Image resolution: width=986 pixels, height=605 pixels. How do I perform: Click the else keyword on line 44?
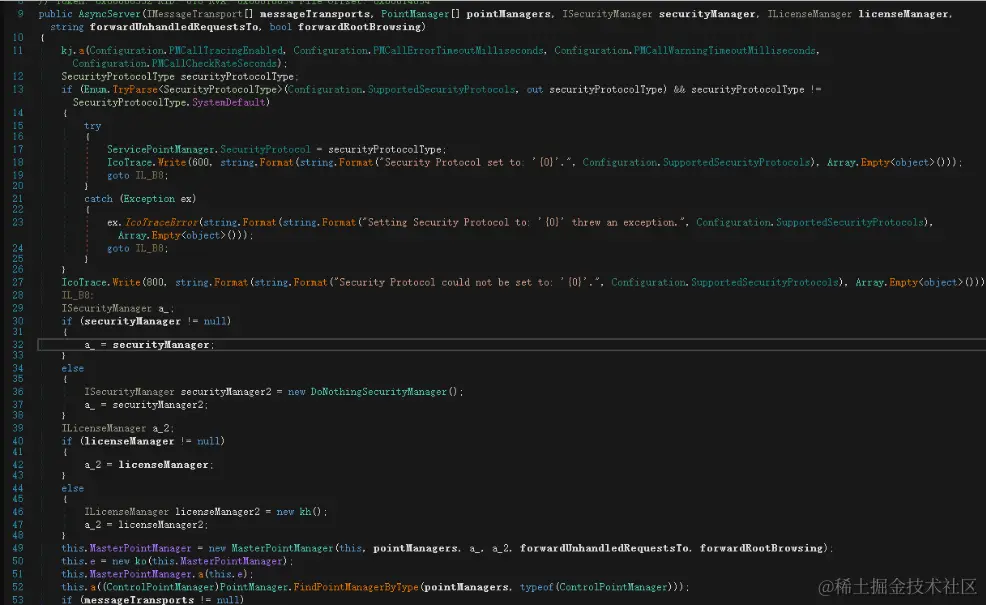(72, 489)
